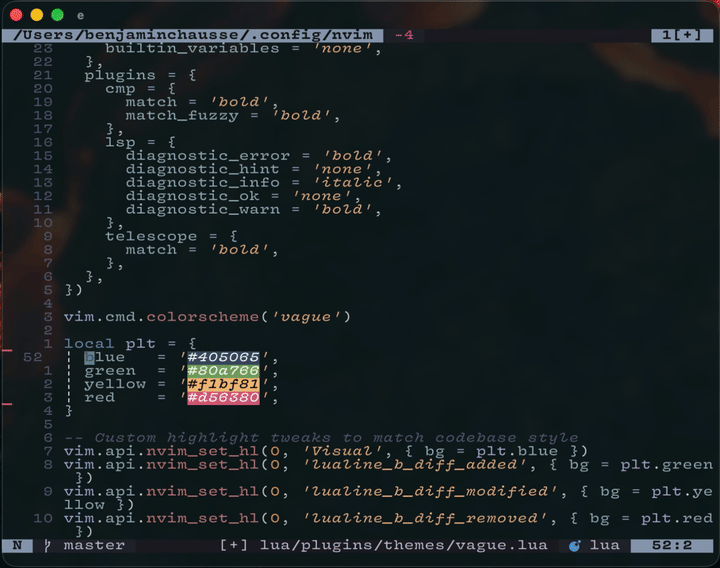Click the 52:2 cursor position indicator
Image resolution: width=720 pixels, height=568 pixels.
672,546
